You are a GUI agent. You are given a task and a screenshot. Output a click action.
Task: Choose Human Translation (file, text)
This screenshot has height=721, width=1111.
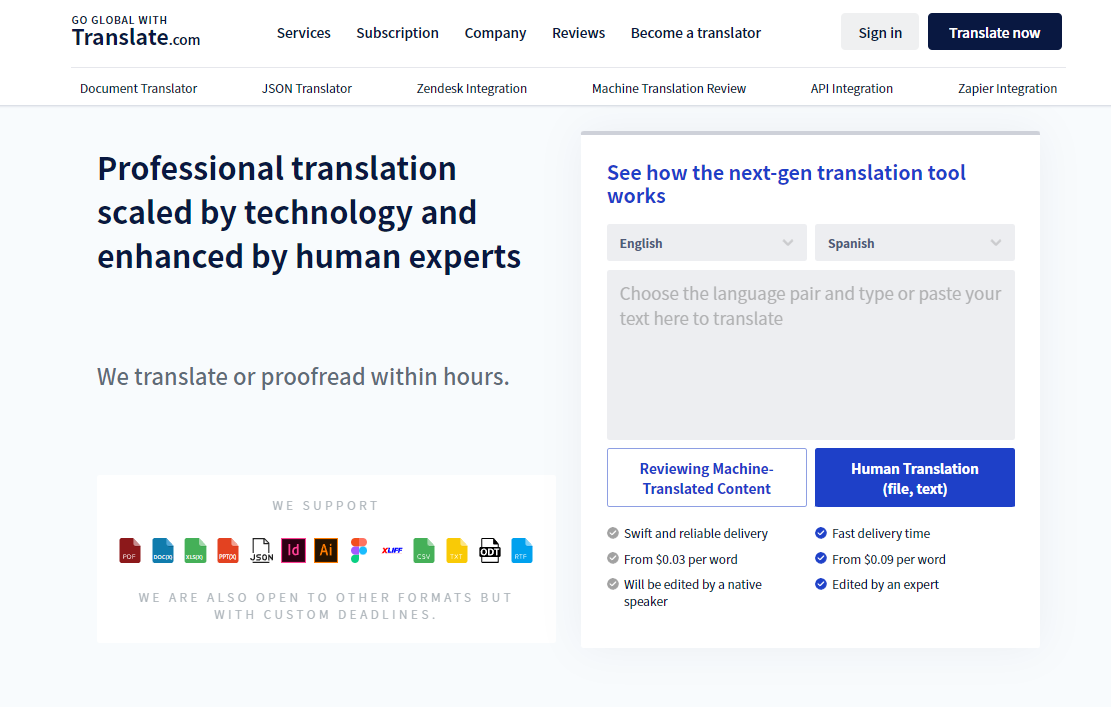click(914, 478)
